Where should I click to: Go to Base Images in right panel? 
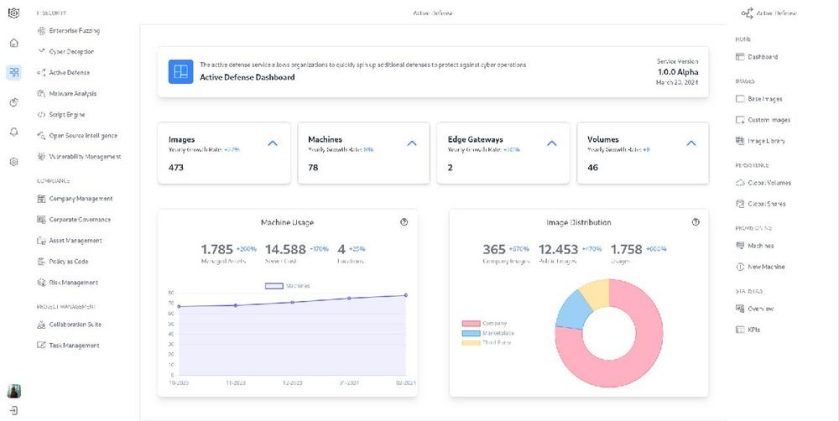(x=762, y=99)
